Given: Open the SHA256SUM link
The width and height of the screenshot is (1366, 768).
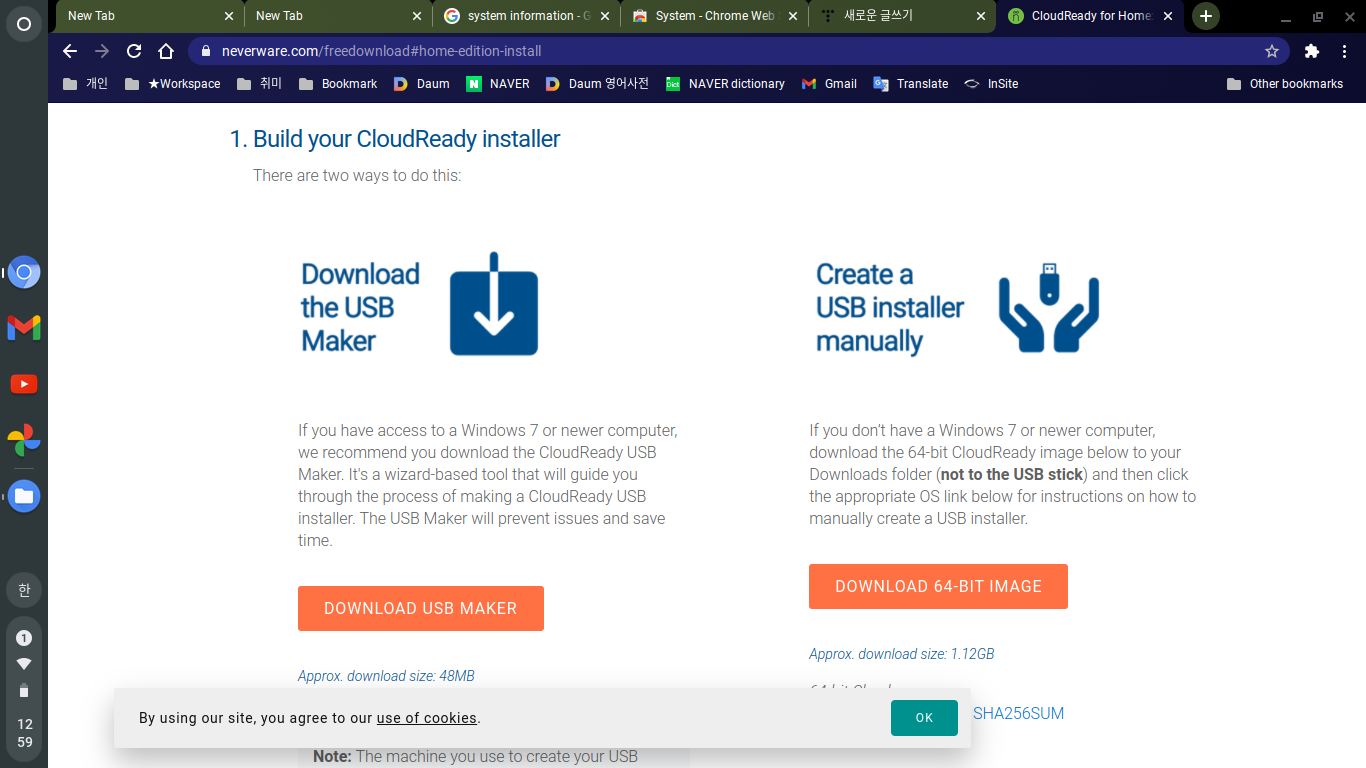Looking at the screenshot, I should pos(1018,714).
